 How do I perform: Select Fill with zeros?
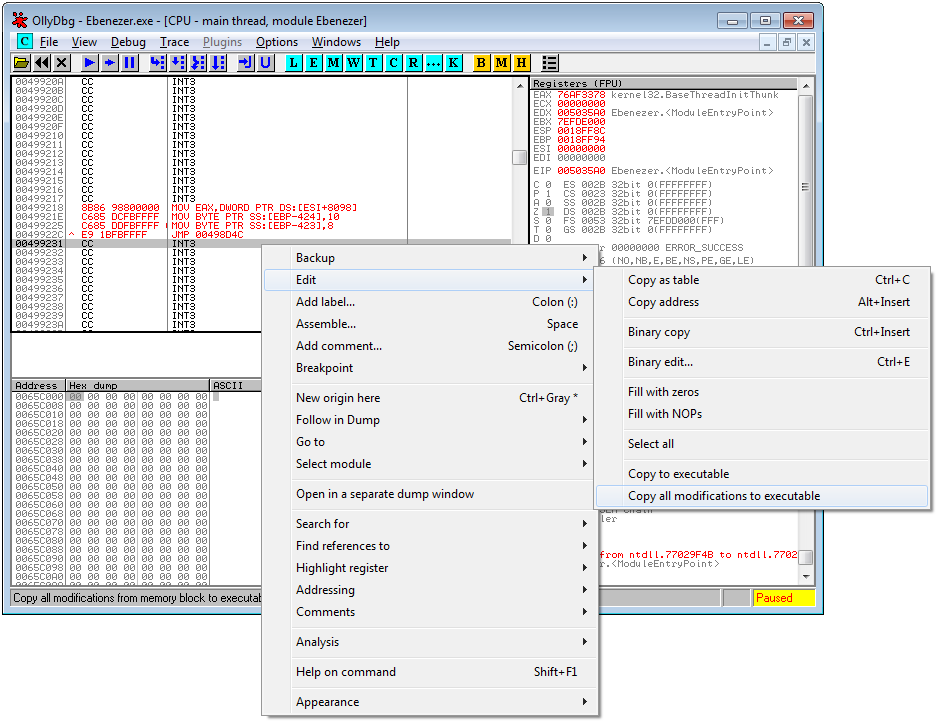point(762,392)
